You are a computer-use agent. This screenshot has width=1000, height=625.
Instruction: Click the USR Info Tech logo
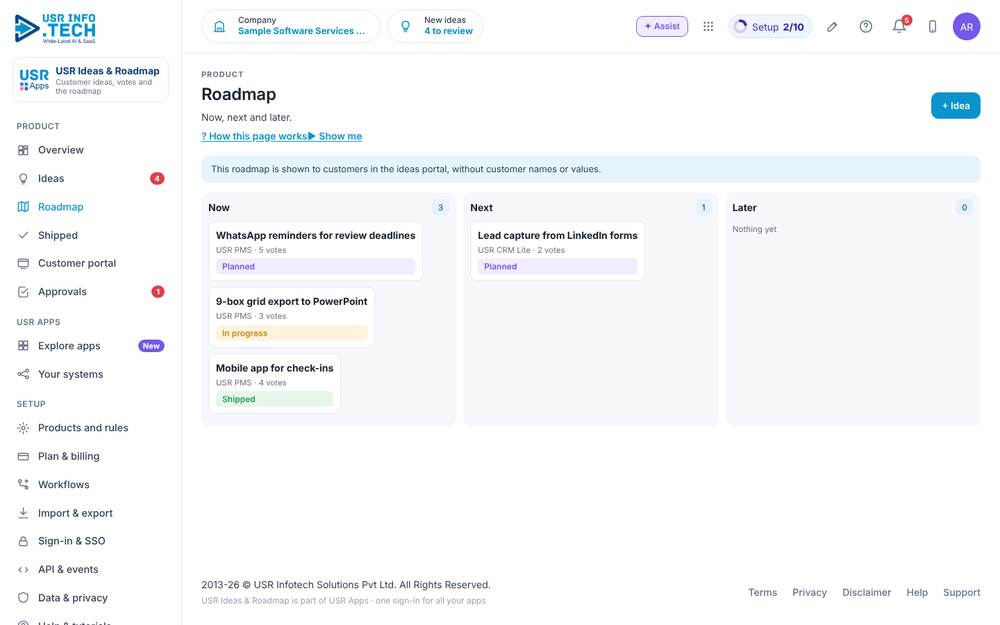[55, 28]
